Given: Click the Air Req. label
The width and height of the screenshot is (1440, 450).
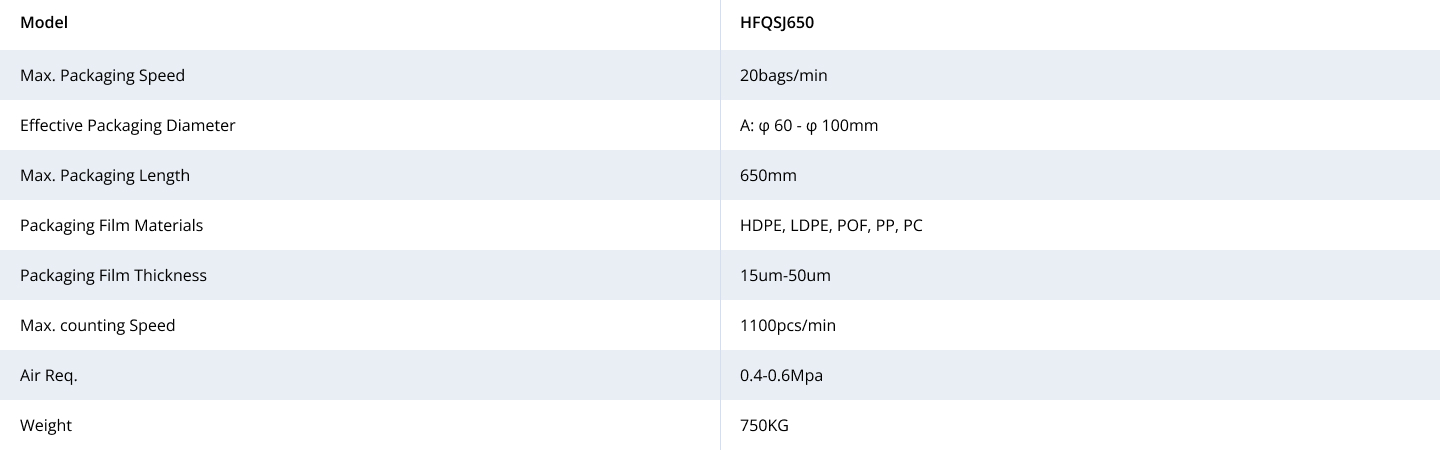Looking at the screenshot, I should click(48, 375).
